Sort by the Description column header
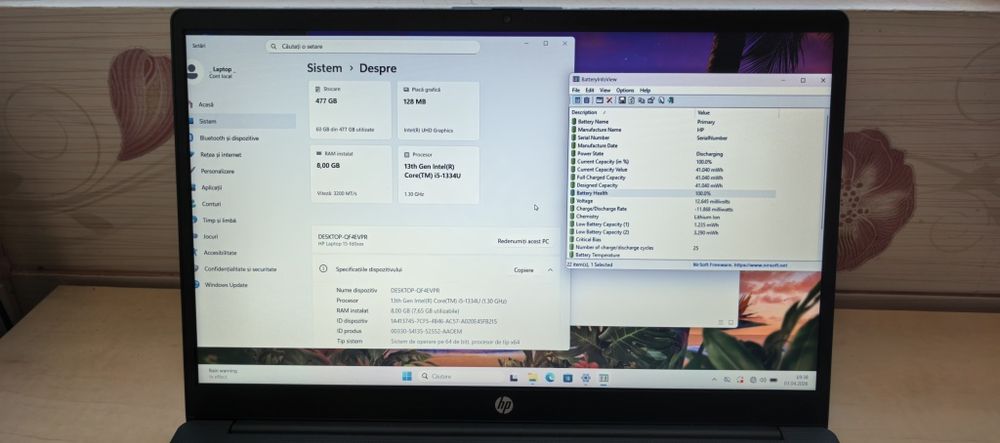1000x443 pixels. [x=631, y=113]
